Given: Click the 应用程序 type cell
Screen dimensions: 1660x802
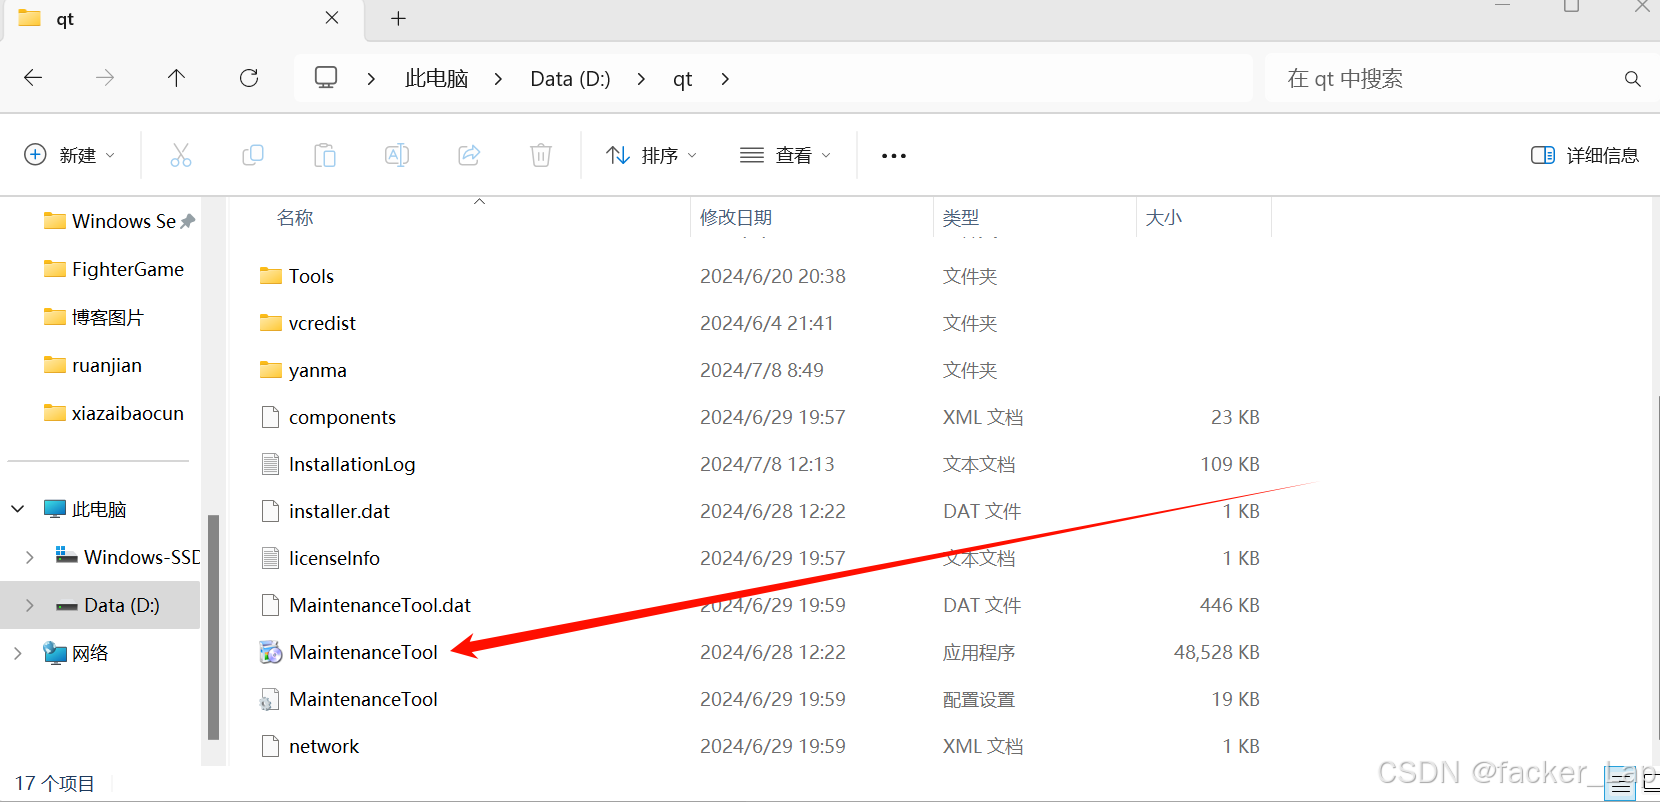Looking at the screenshot, I should tap(979, 652).
